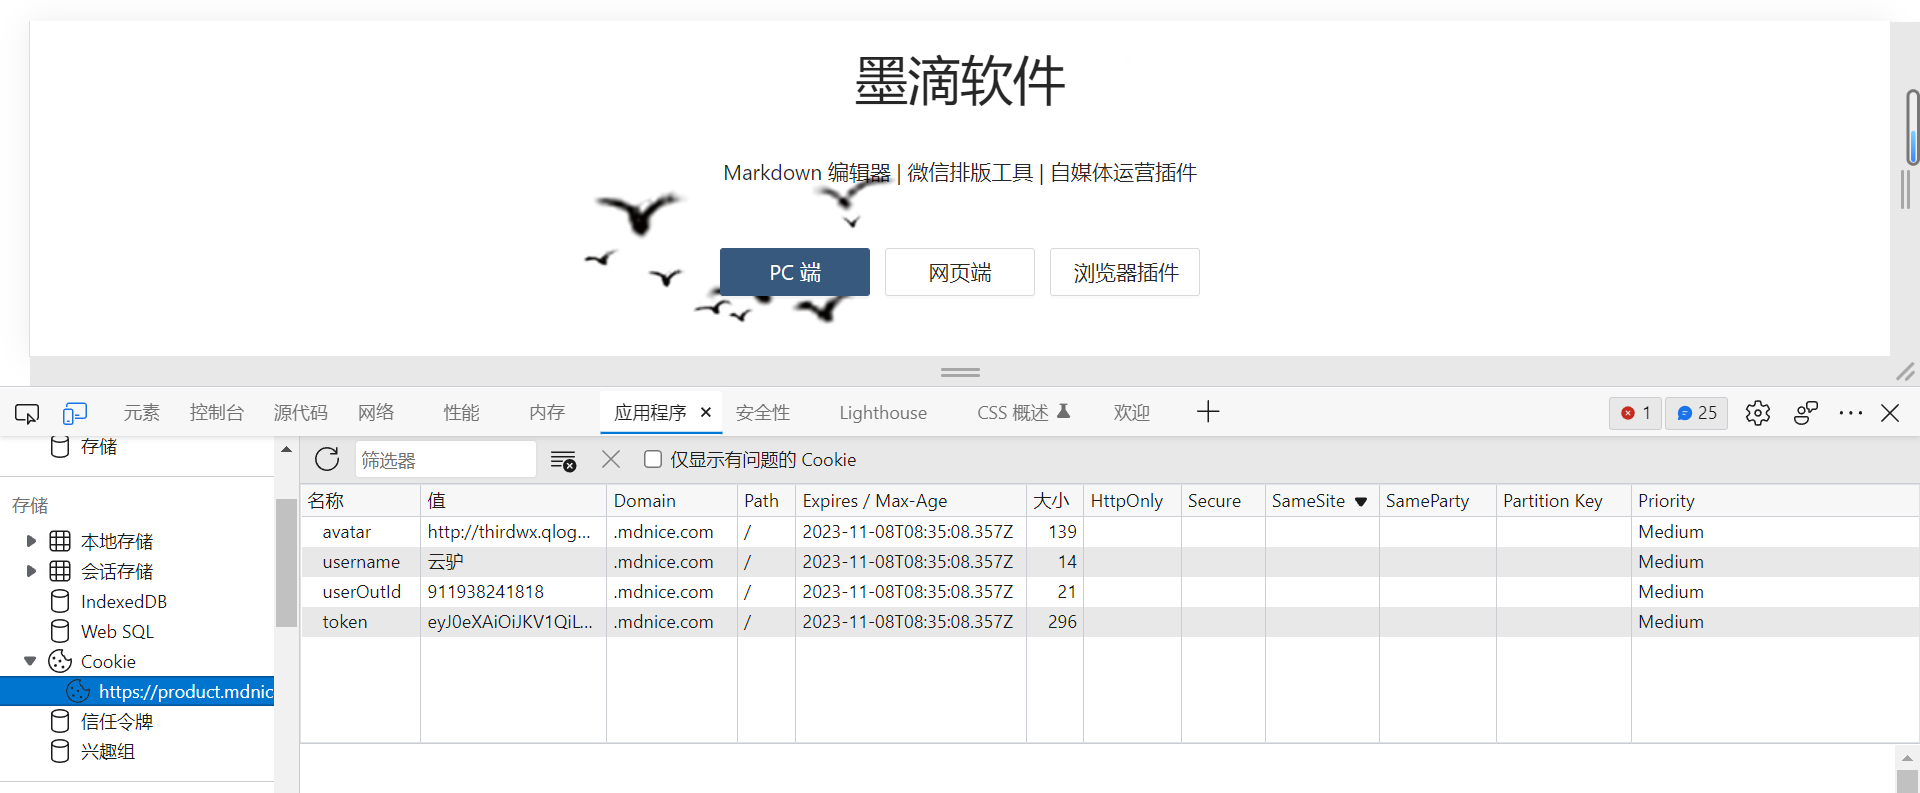1920x793 pixels.
Task: Sort by the Partition Key column header
Action: point(1564,501)
